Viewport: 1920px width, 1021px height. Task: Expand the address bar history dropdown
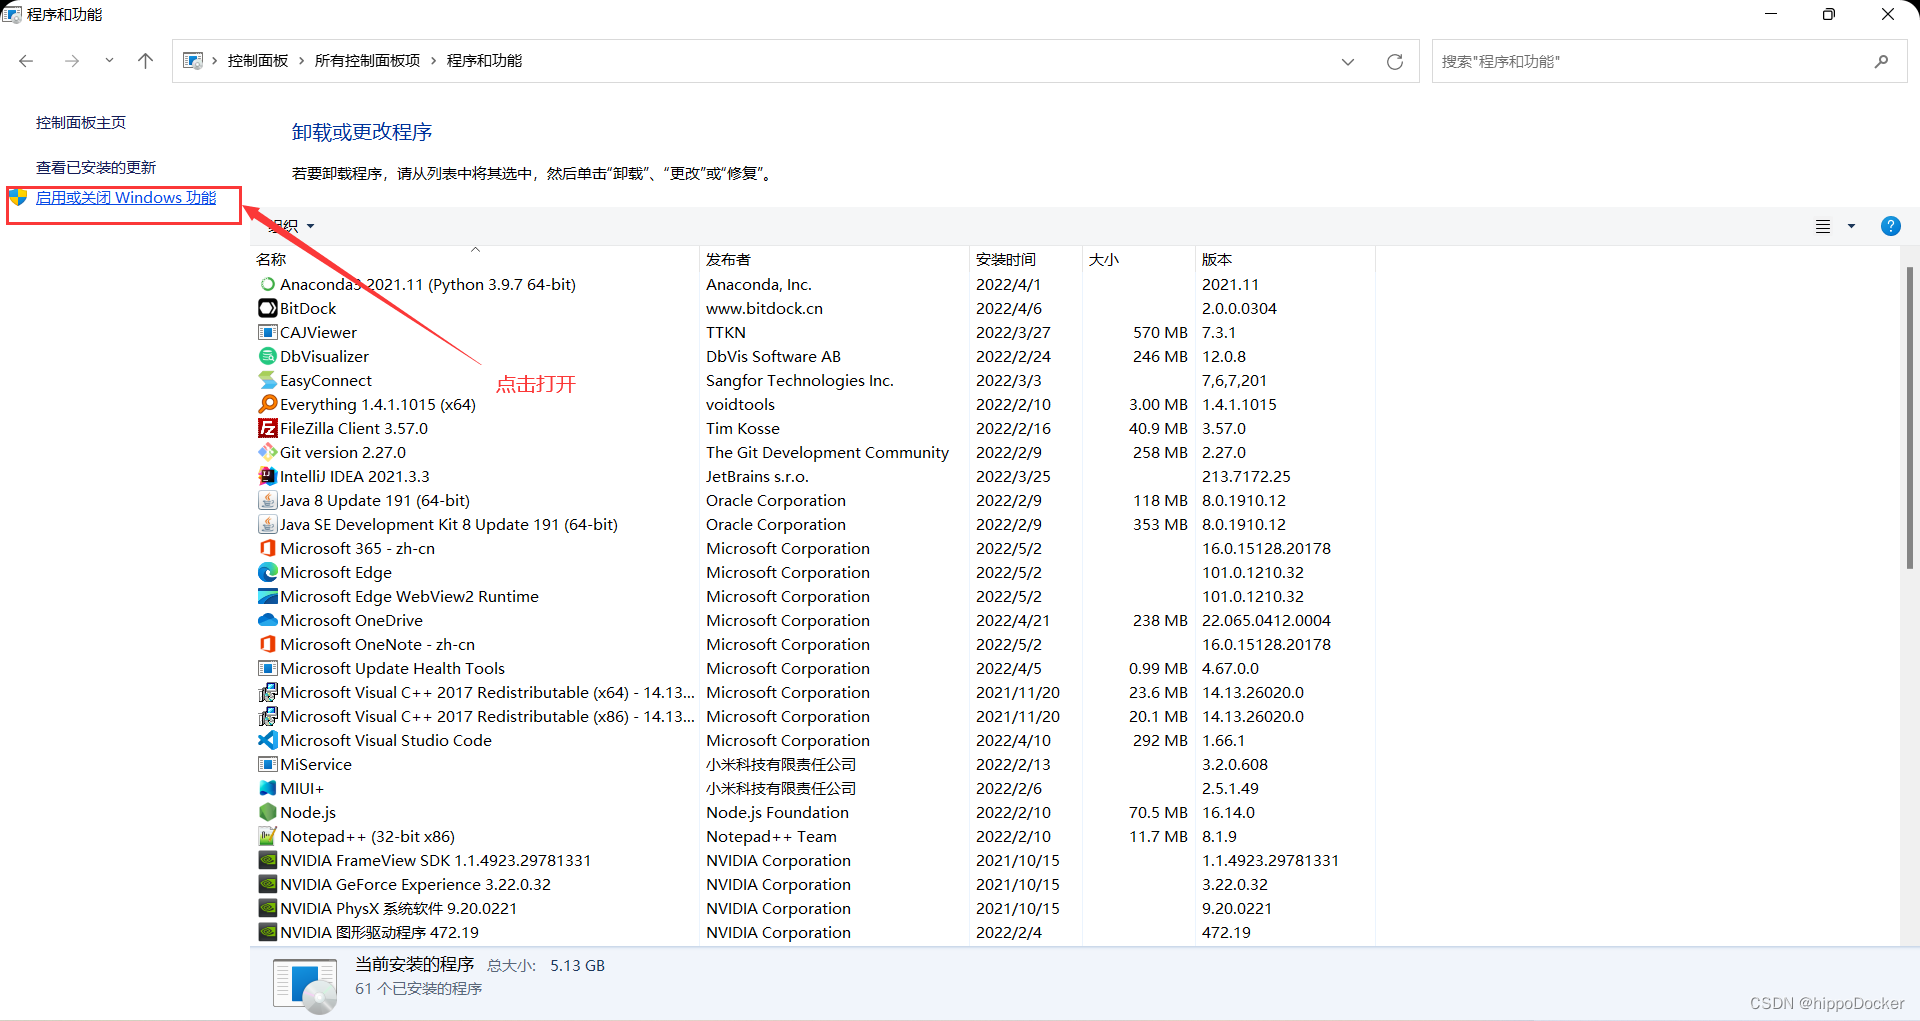click(x=1347, y=62)
